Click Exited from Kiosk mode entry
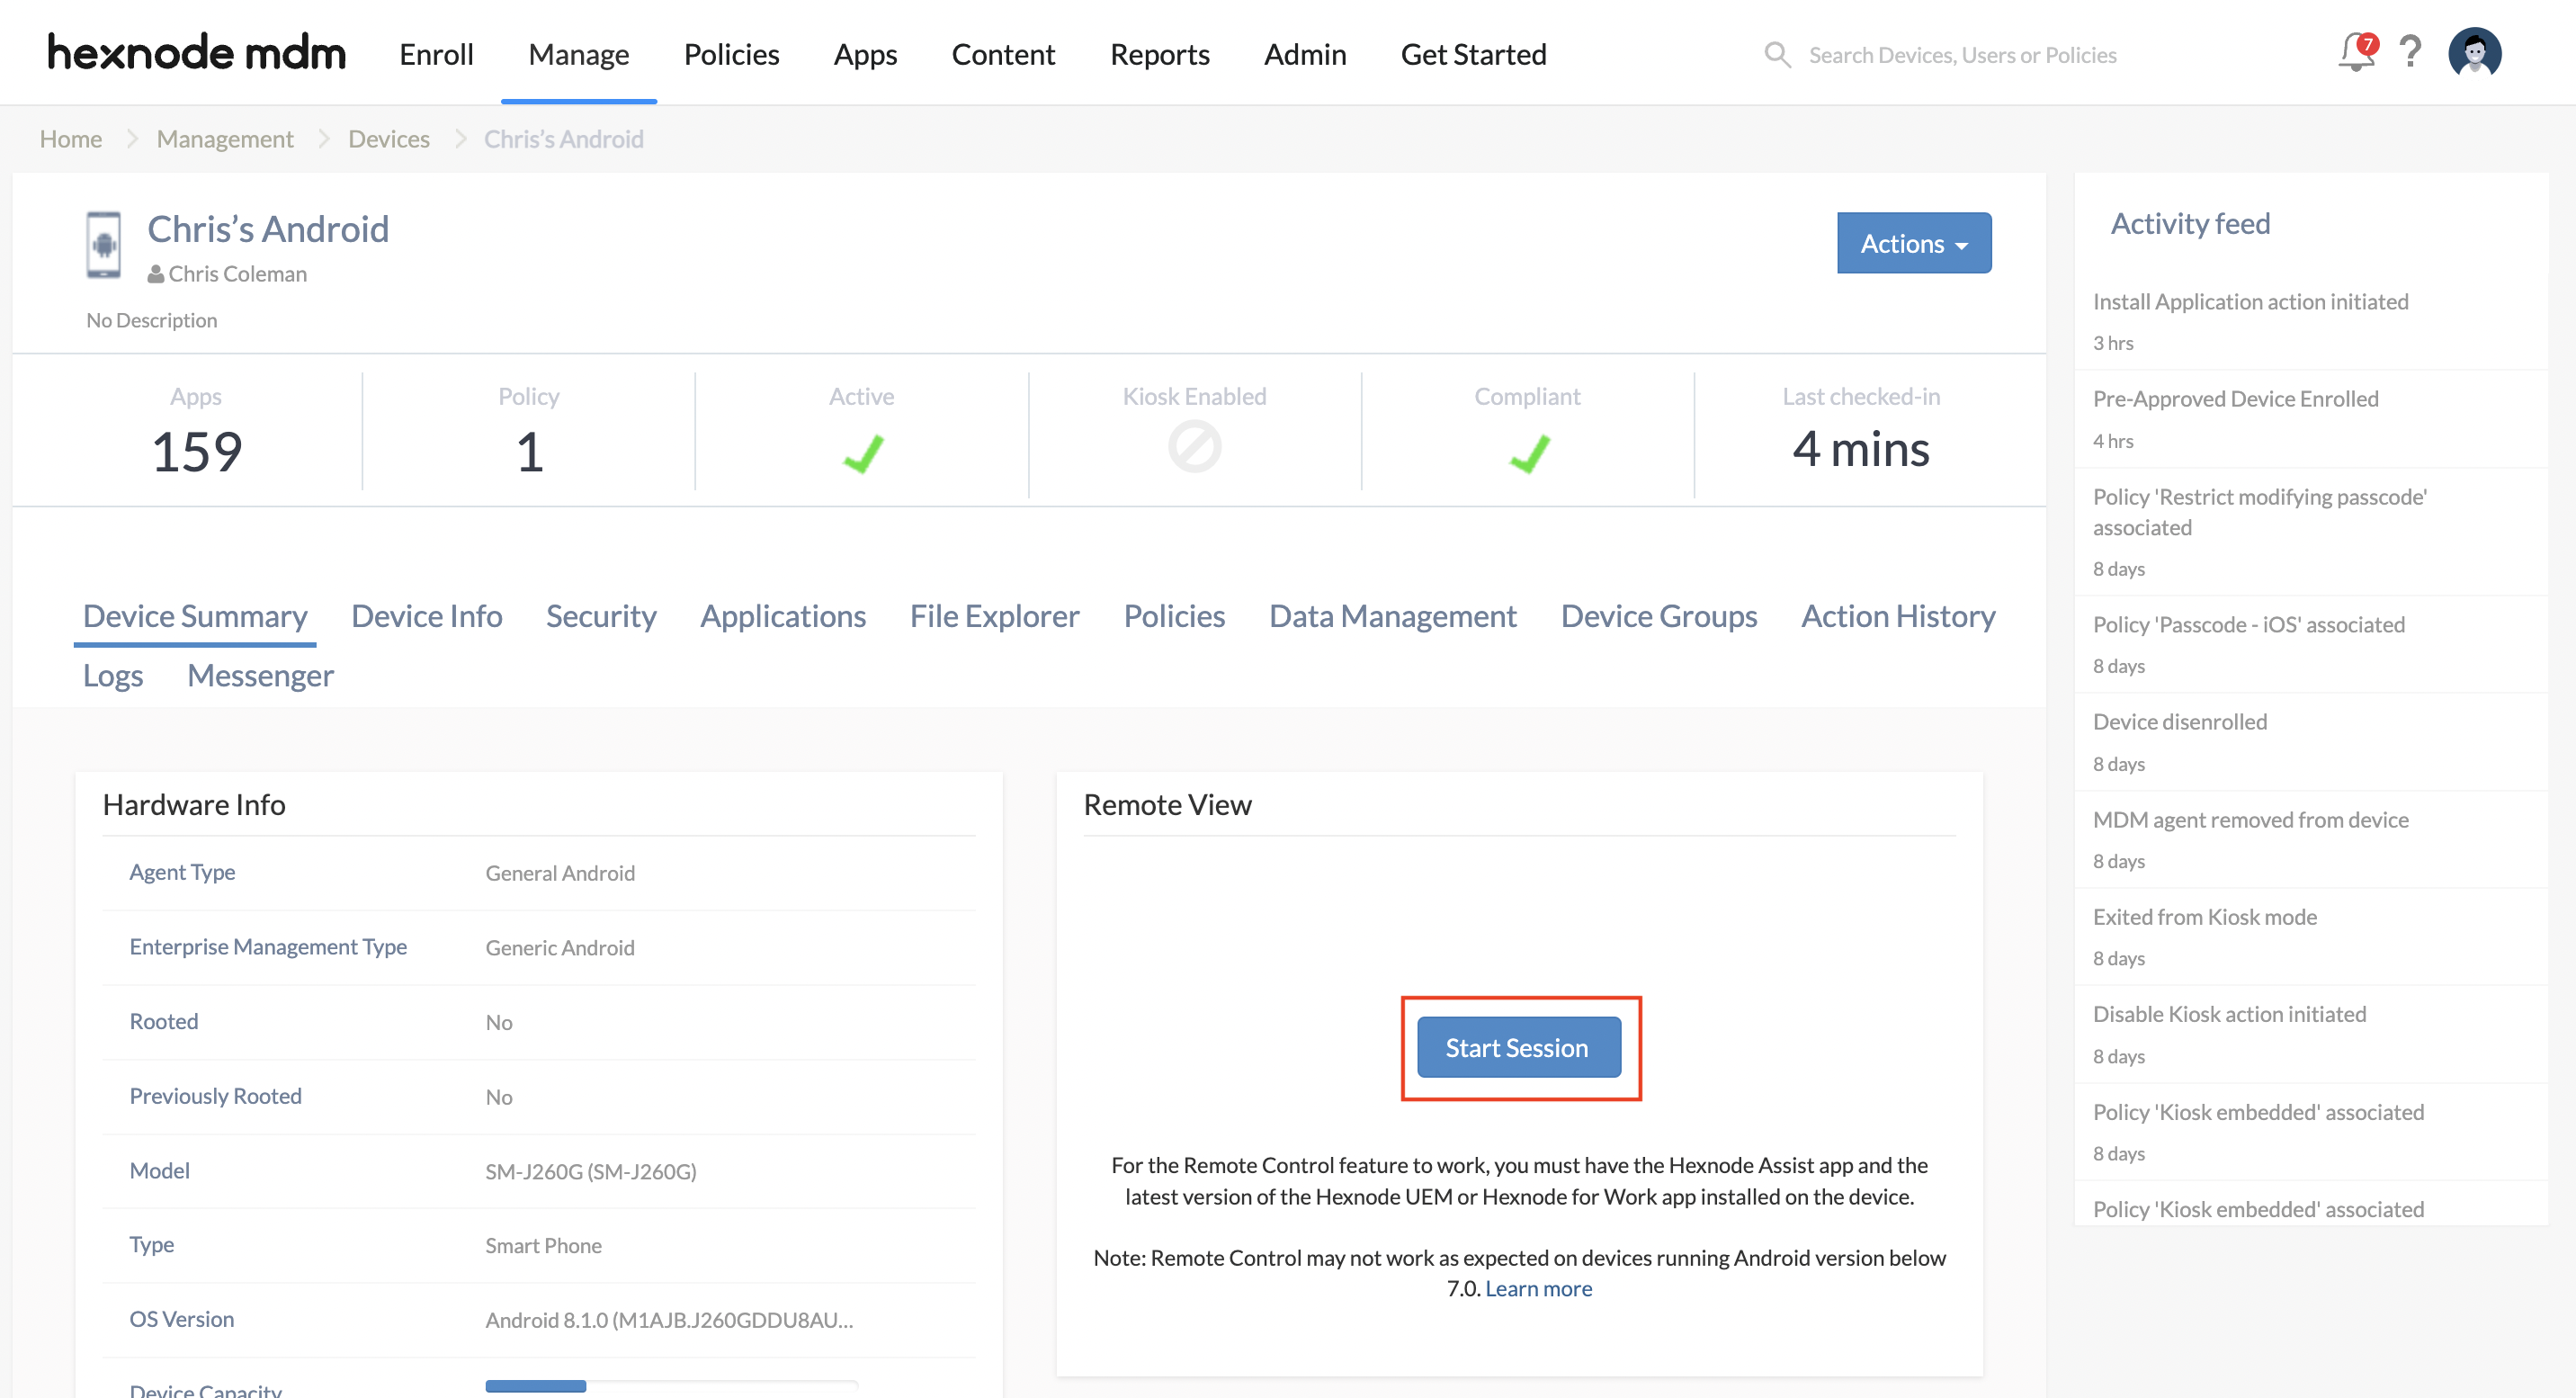2576x1398 pixels. [2204, 917]
